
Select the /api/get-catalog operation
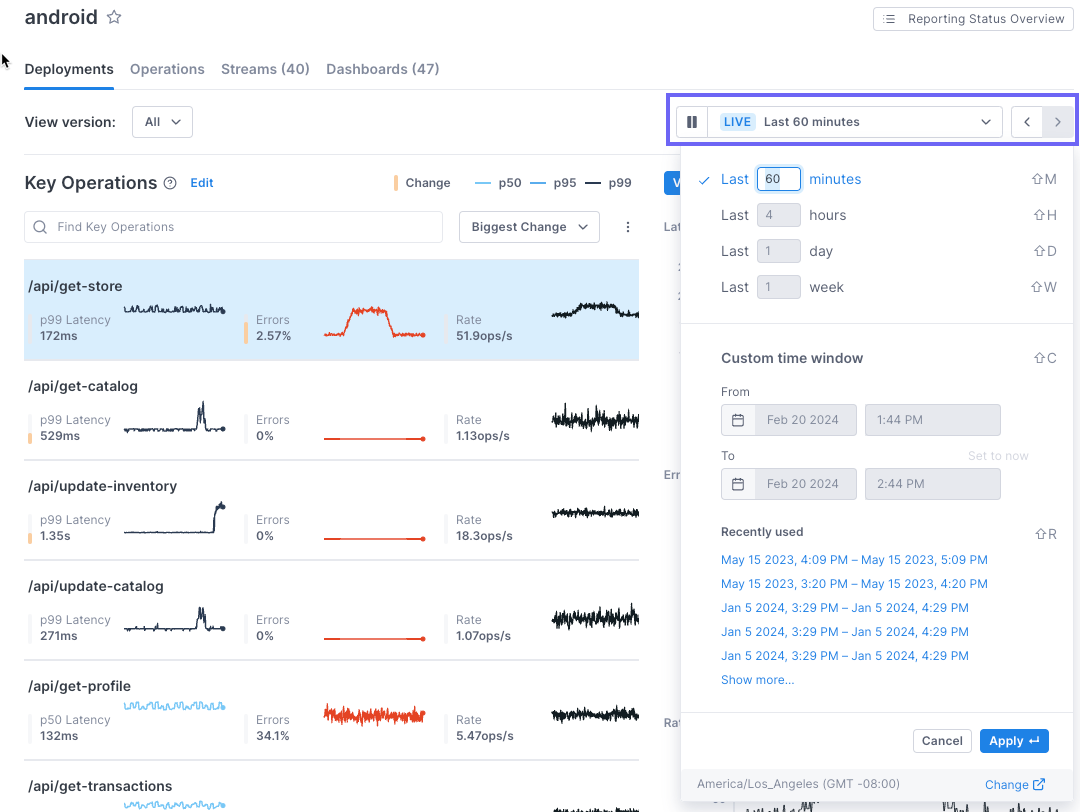331,410
